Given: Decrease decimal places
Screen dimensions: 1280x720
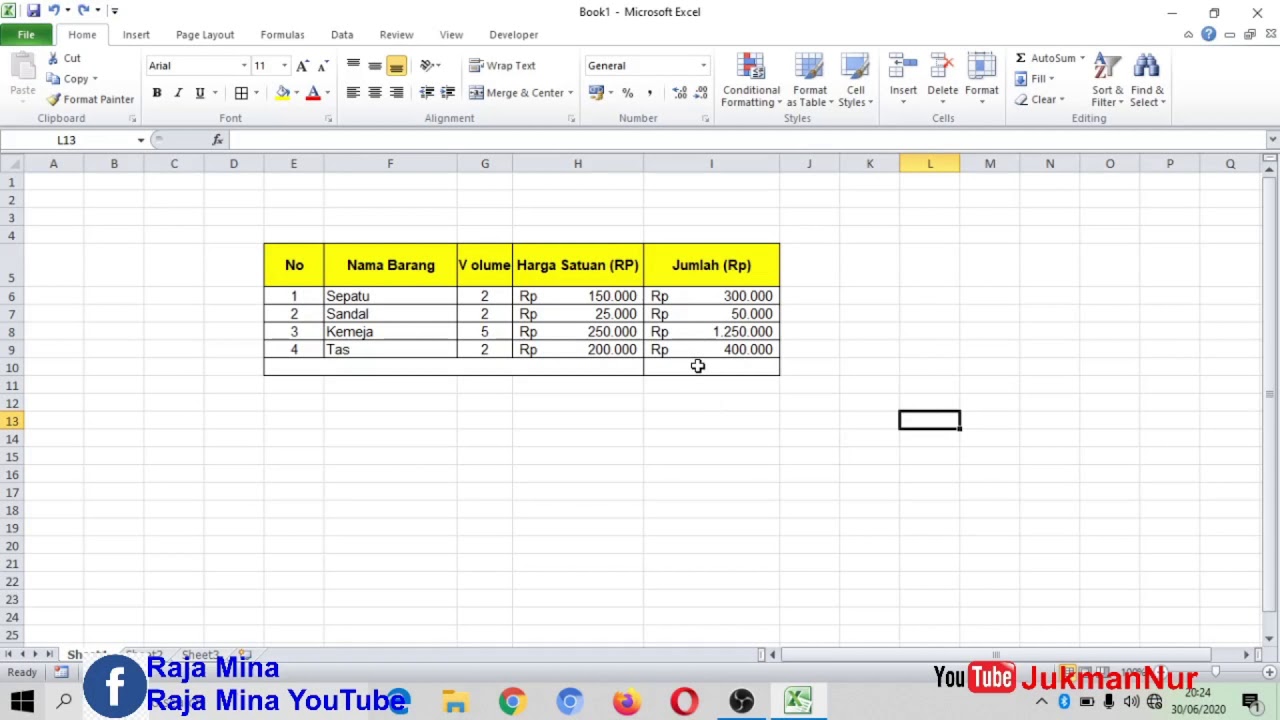Looking at the screenshot, I should 701,93.
